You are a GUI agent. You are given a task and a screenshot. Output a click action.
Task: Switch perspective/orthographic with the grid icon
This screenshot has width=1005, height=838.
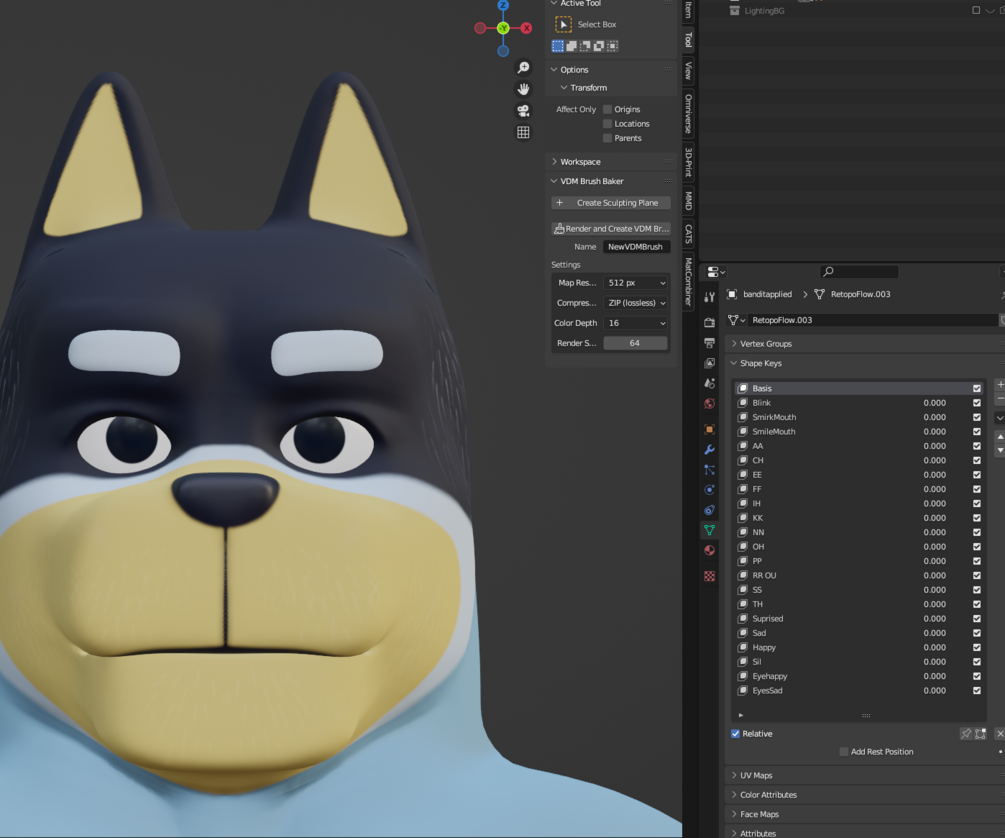tap(524, 132)
